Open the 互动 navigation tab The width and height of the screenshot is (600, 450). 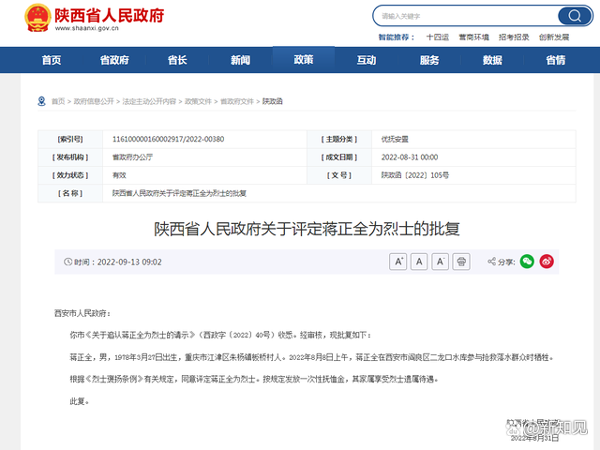[367, 60]
